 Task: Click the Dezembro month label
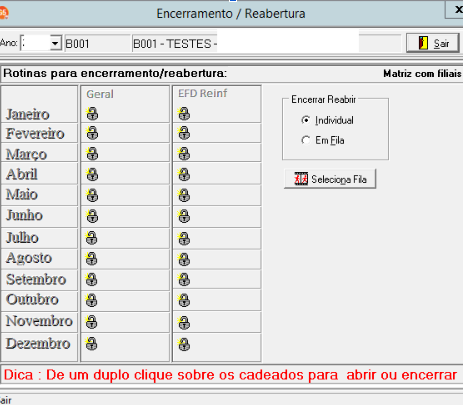(38, 344)
